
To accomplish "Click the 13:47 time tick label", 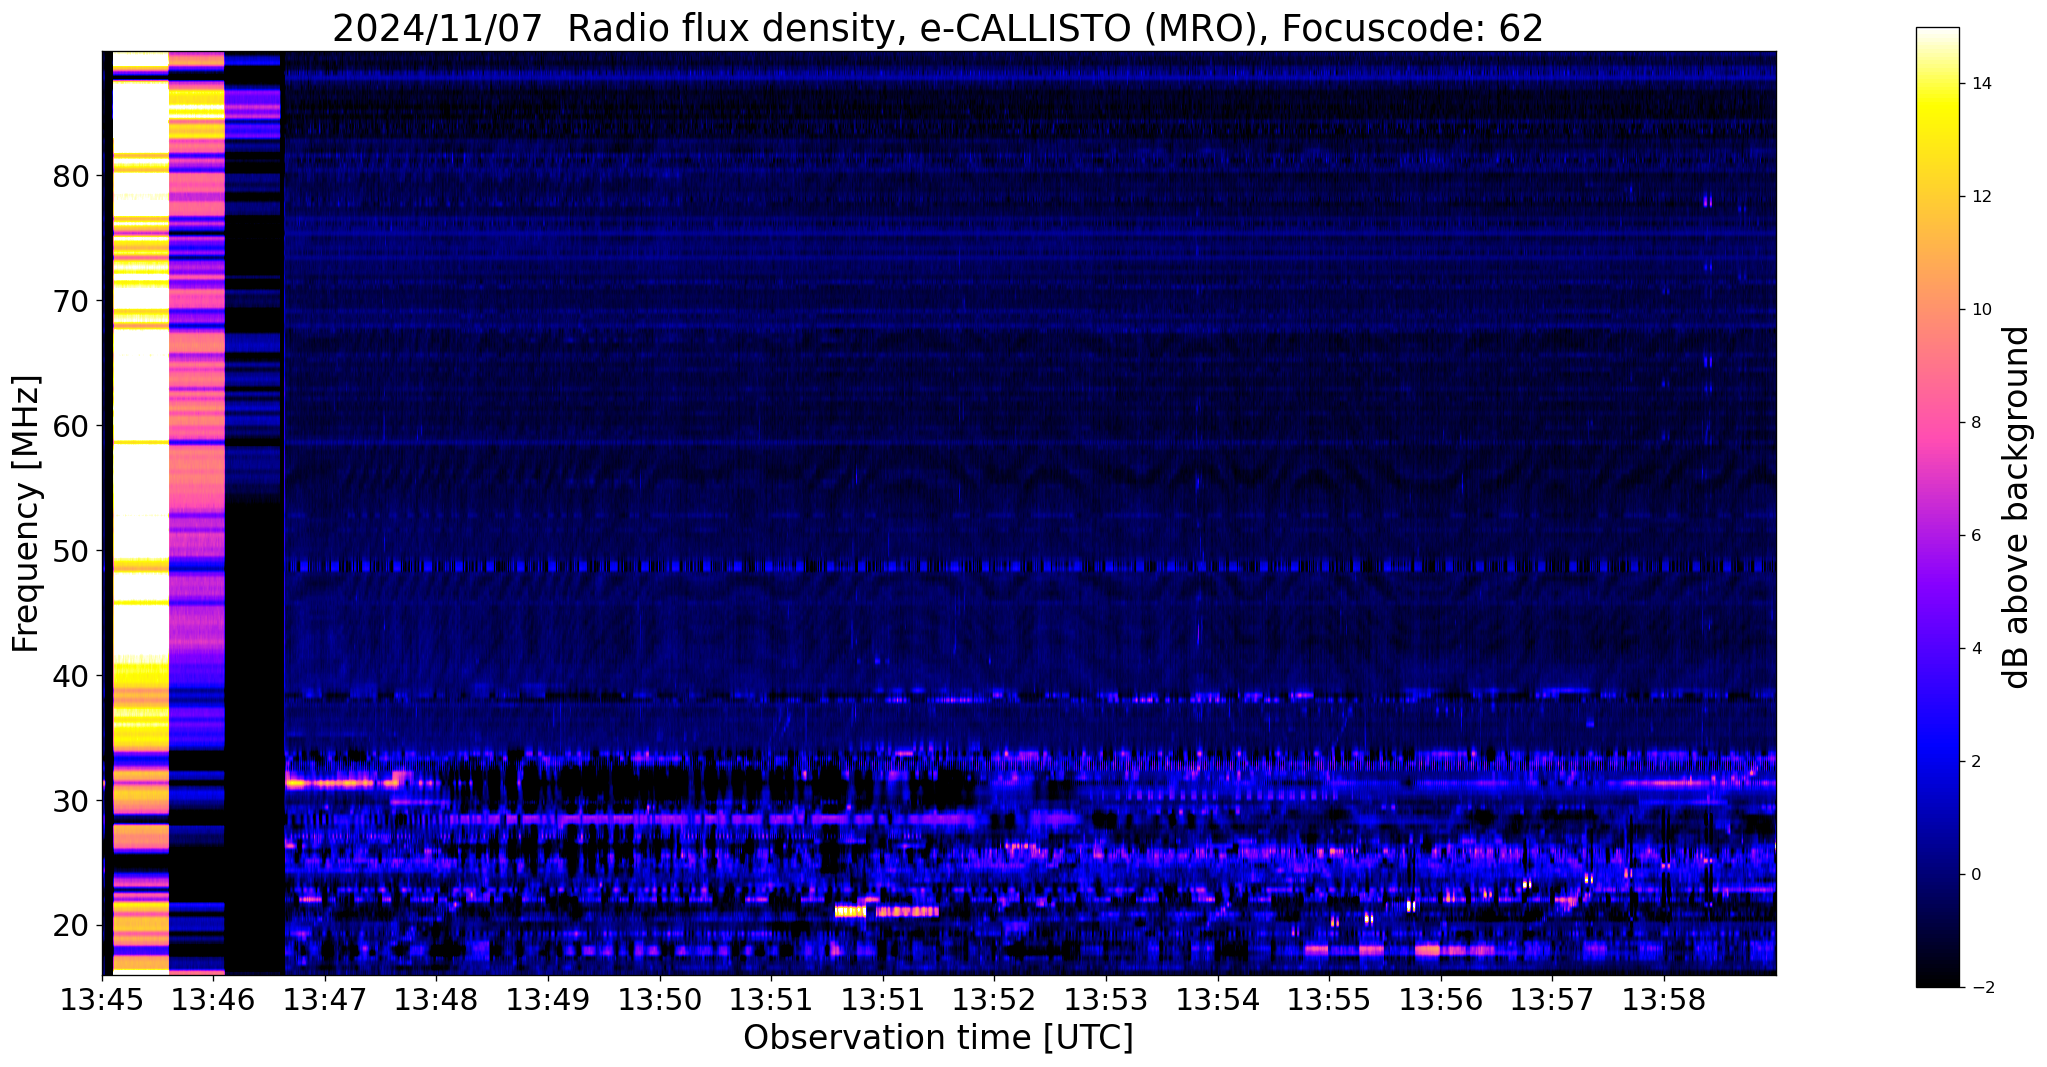I will pos(325,999).
